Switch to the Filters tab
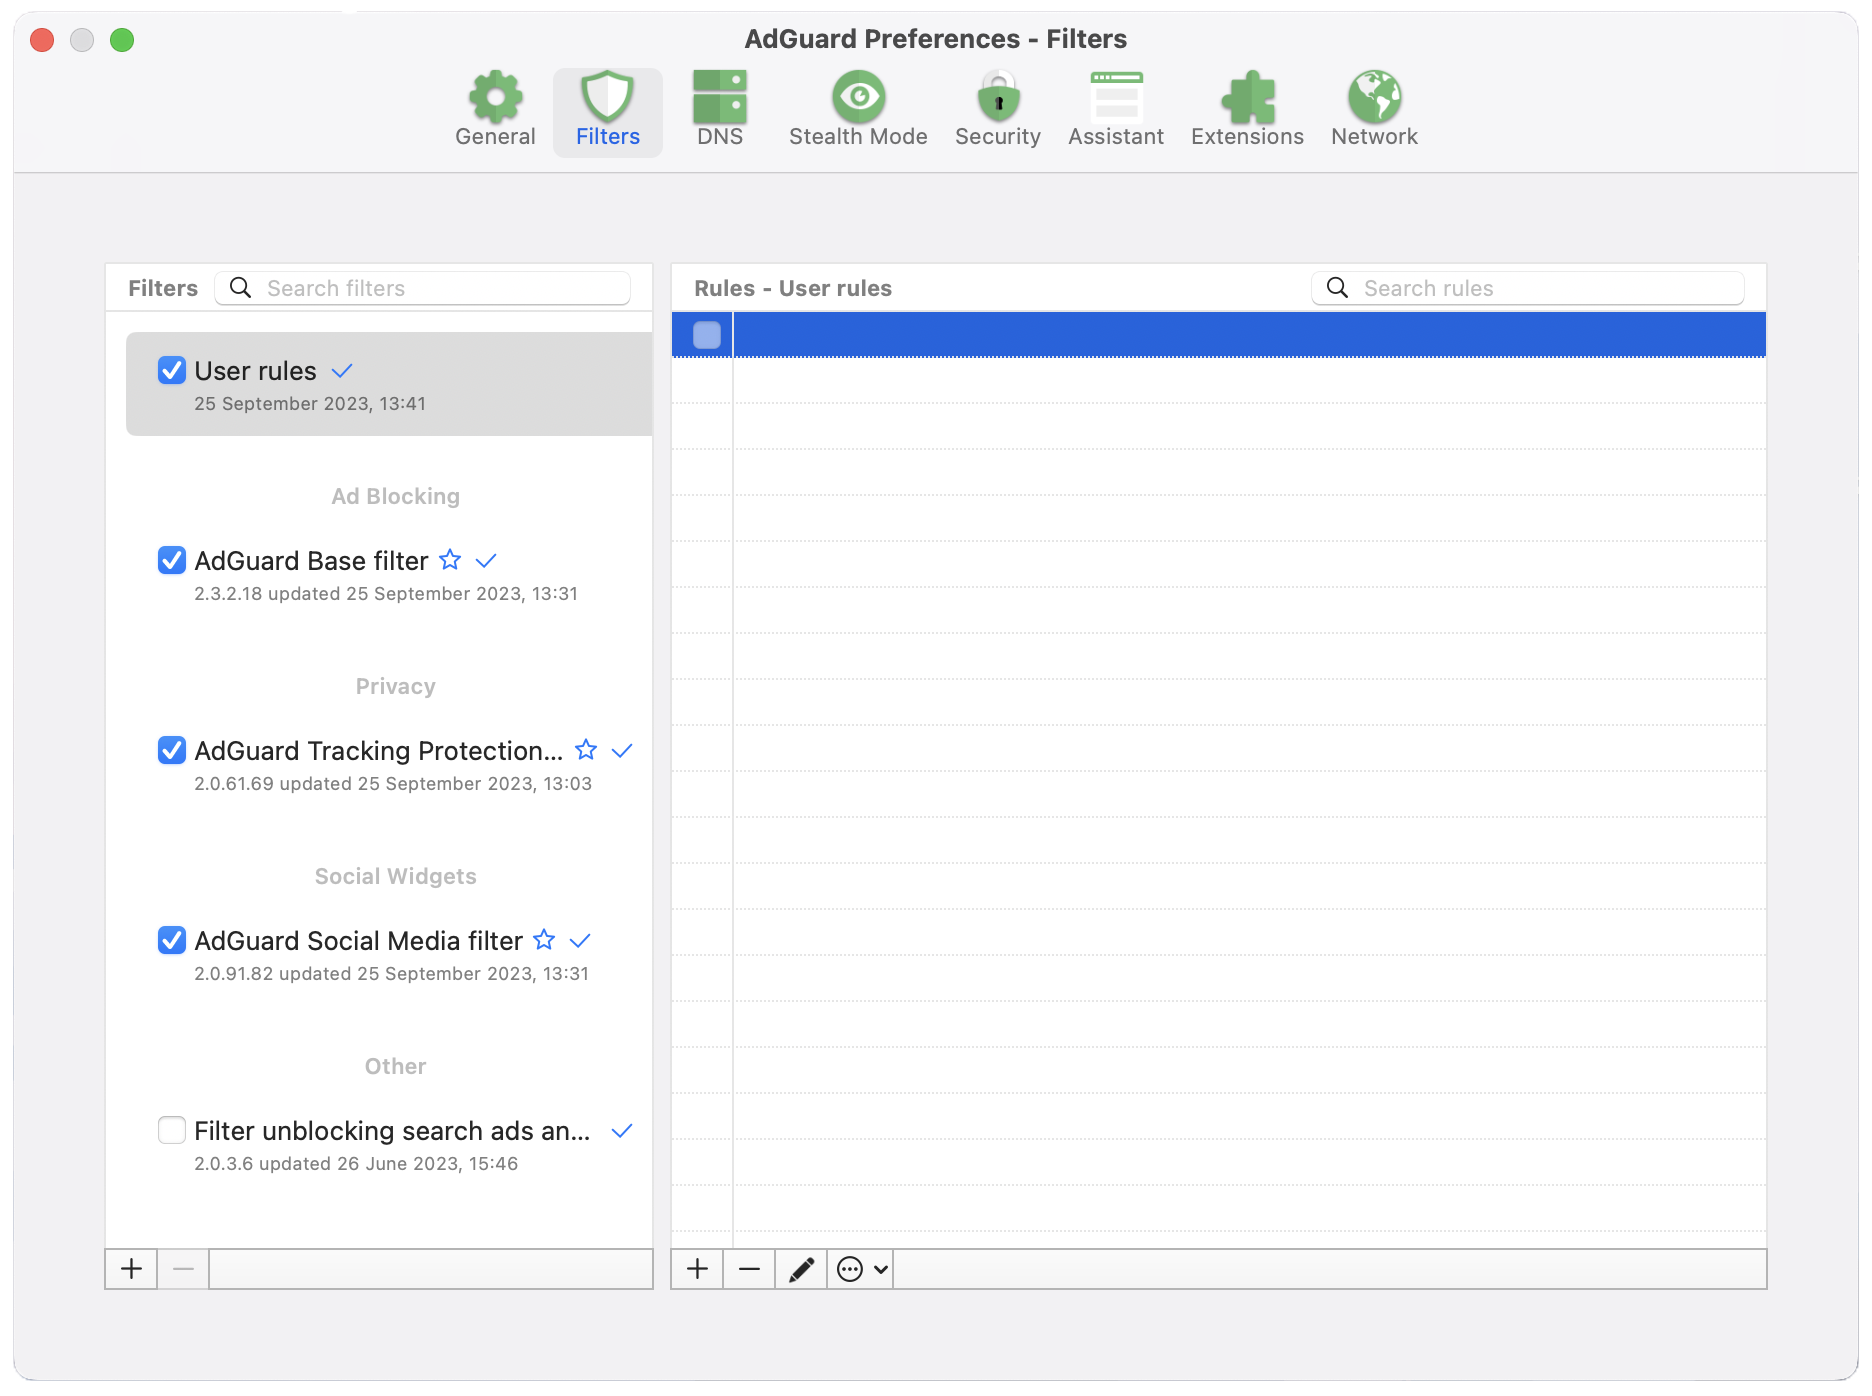 [x=607, y=111]
